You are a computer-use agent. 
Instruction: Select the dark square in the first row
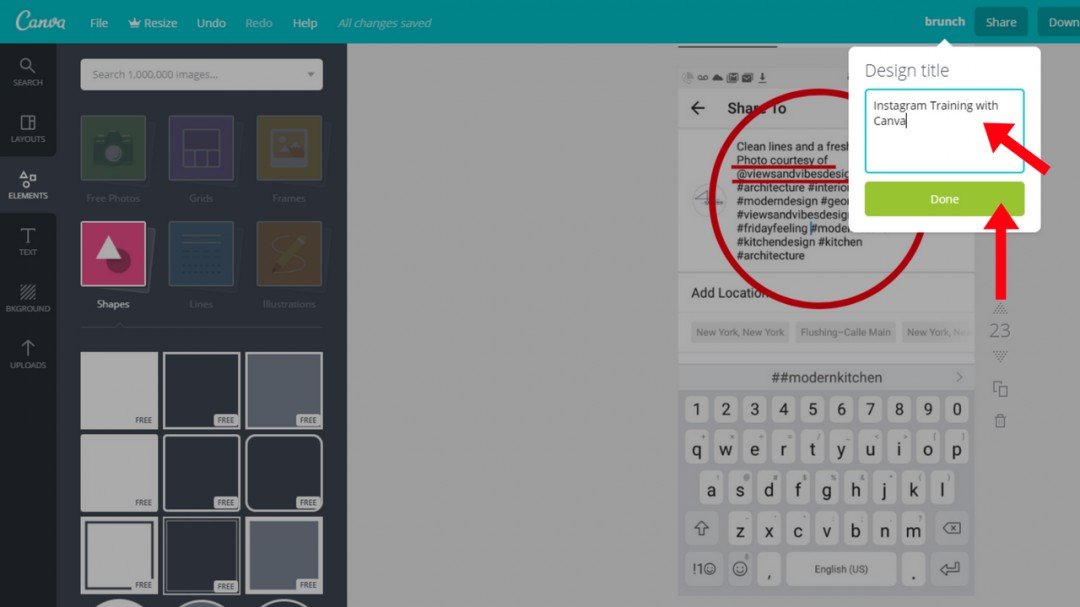click(201, 391)
